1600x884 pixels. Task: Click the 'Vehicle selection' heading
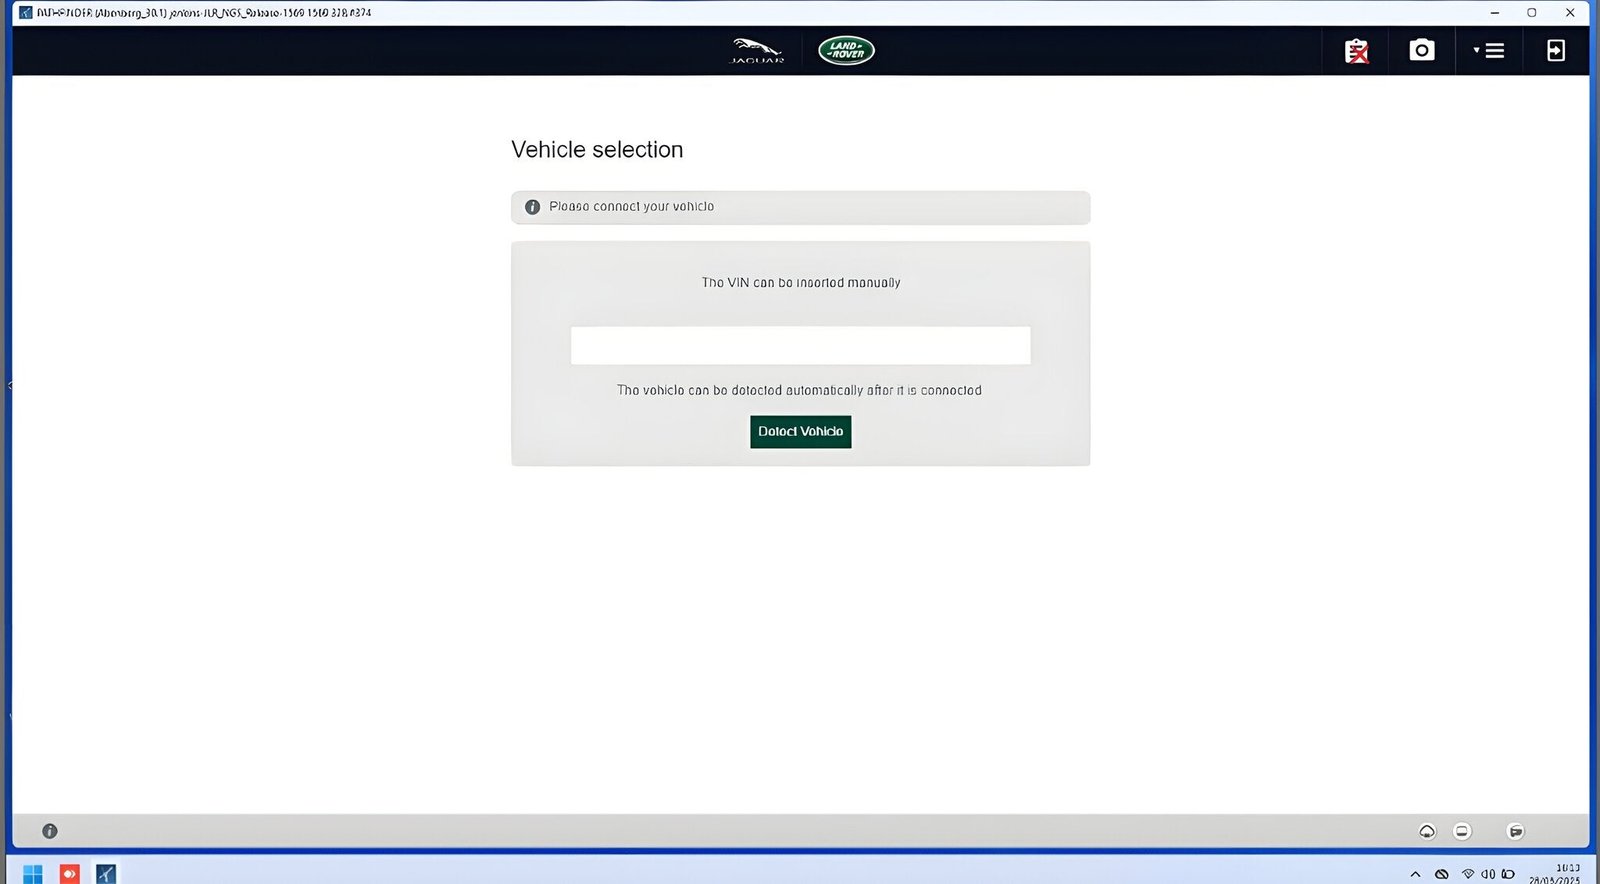(597, 149)
